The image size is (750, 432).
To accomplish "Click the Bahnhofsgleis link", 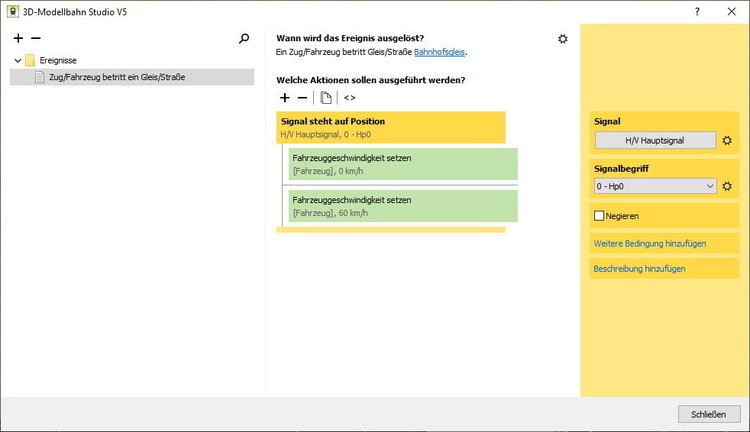I will click(440, 52).
